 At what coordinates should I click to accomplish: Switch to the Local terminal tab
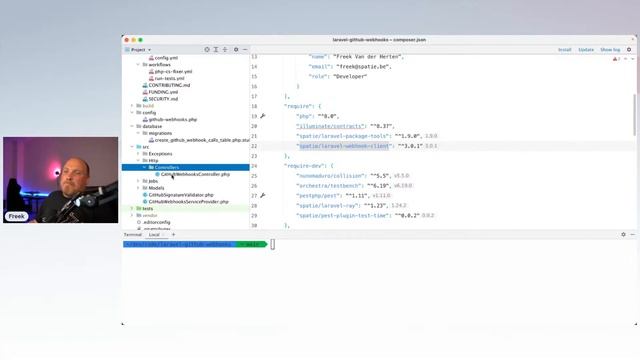(154, 235)
